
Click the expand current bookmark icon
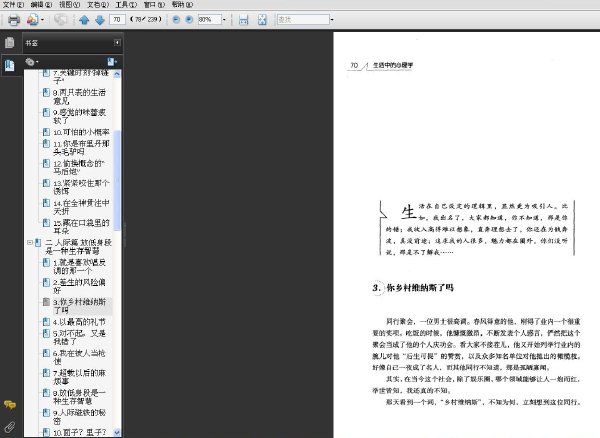[x=112, y=62]
